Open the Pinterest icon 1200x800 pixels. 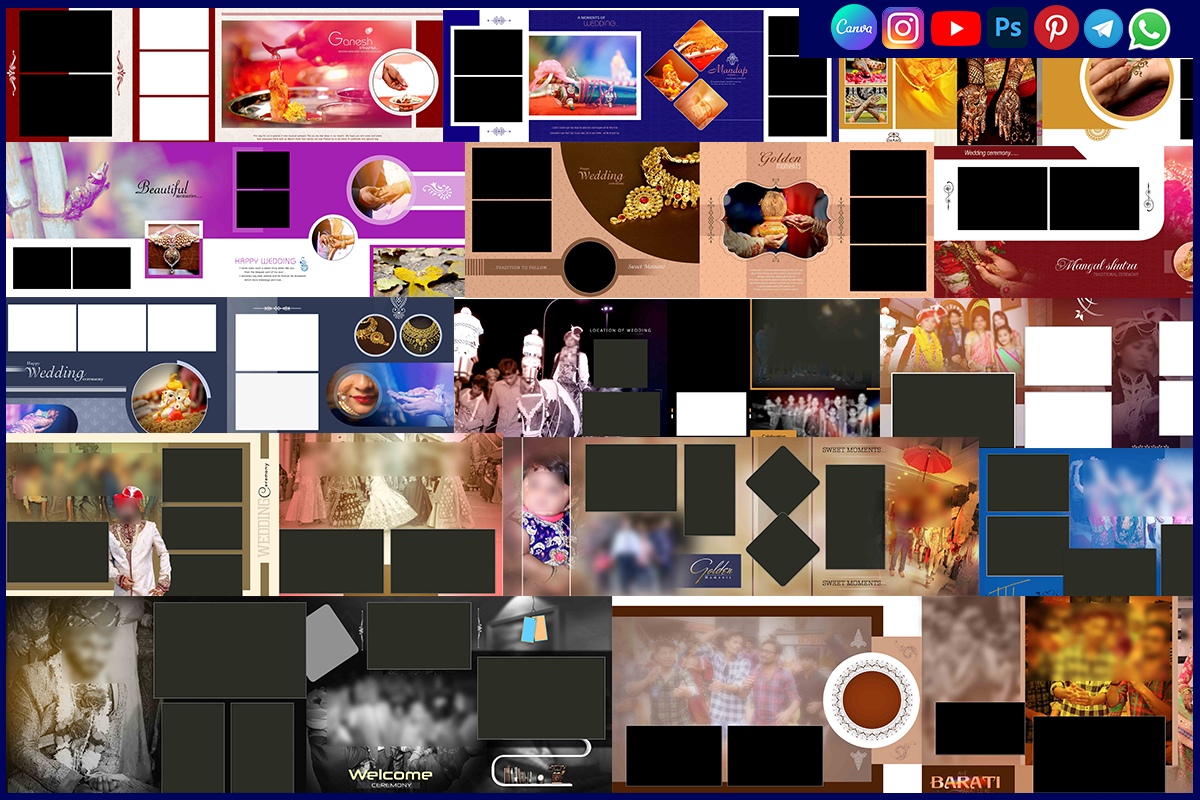point(1056,28)
